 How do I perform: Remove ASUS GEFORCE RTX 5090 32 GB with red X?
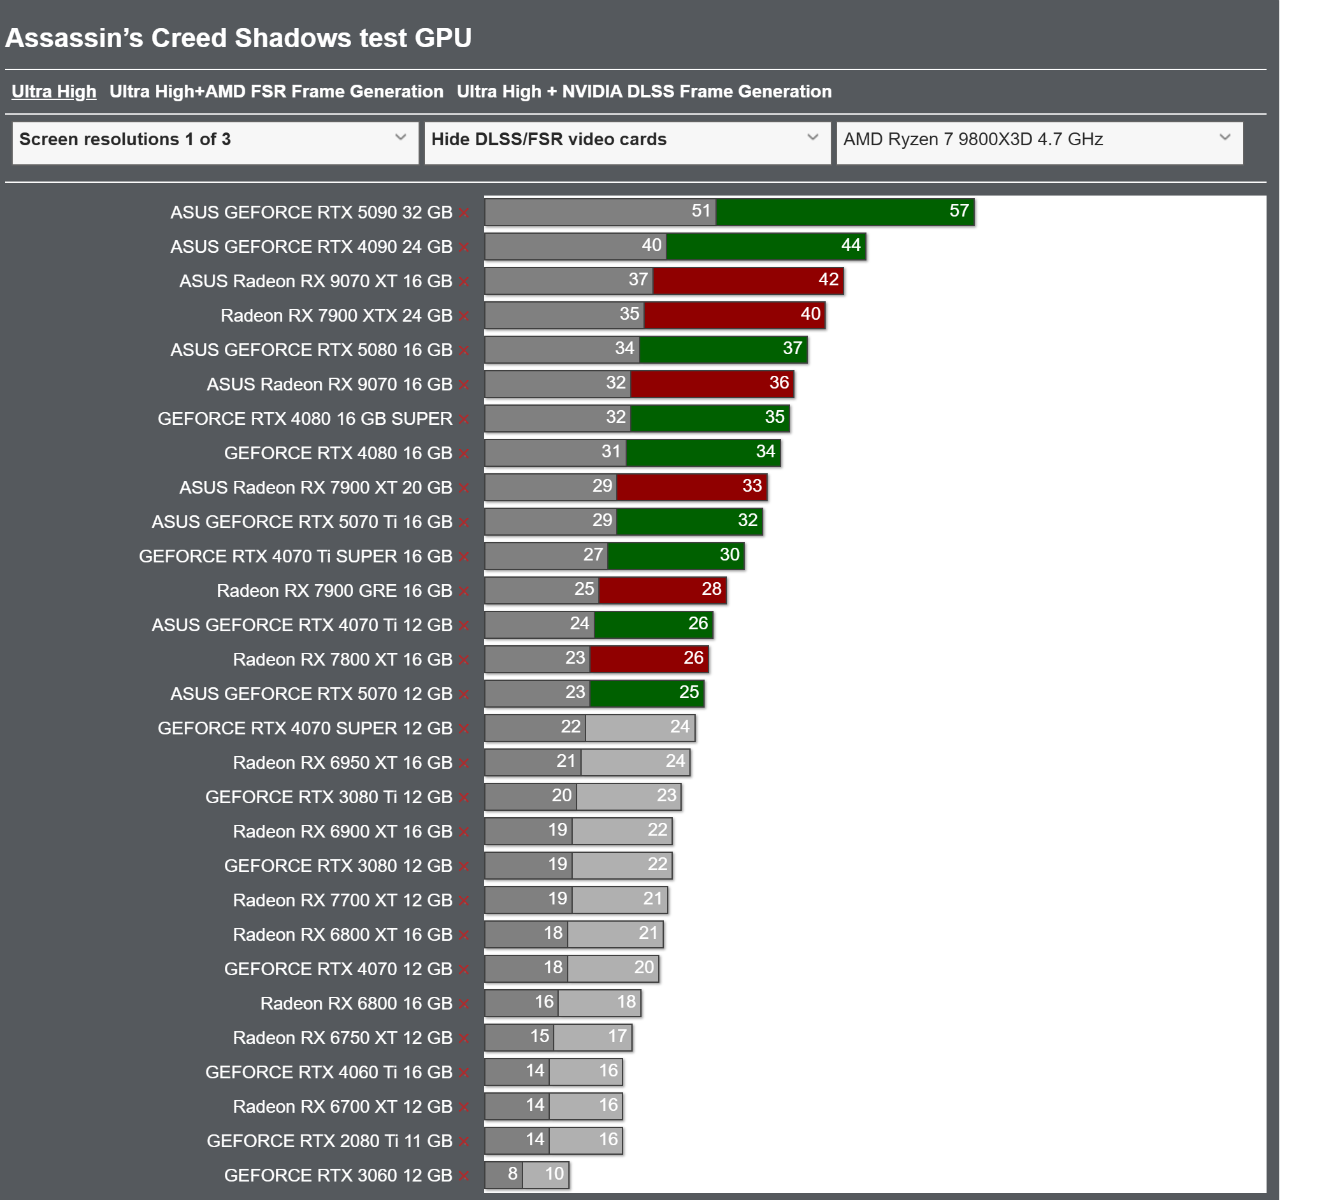465,214
